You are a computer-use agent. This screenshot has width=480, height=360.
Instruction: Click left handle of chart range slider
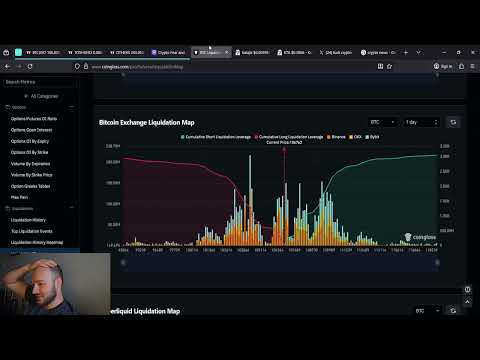(123, 262)
